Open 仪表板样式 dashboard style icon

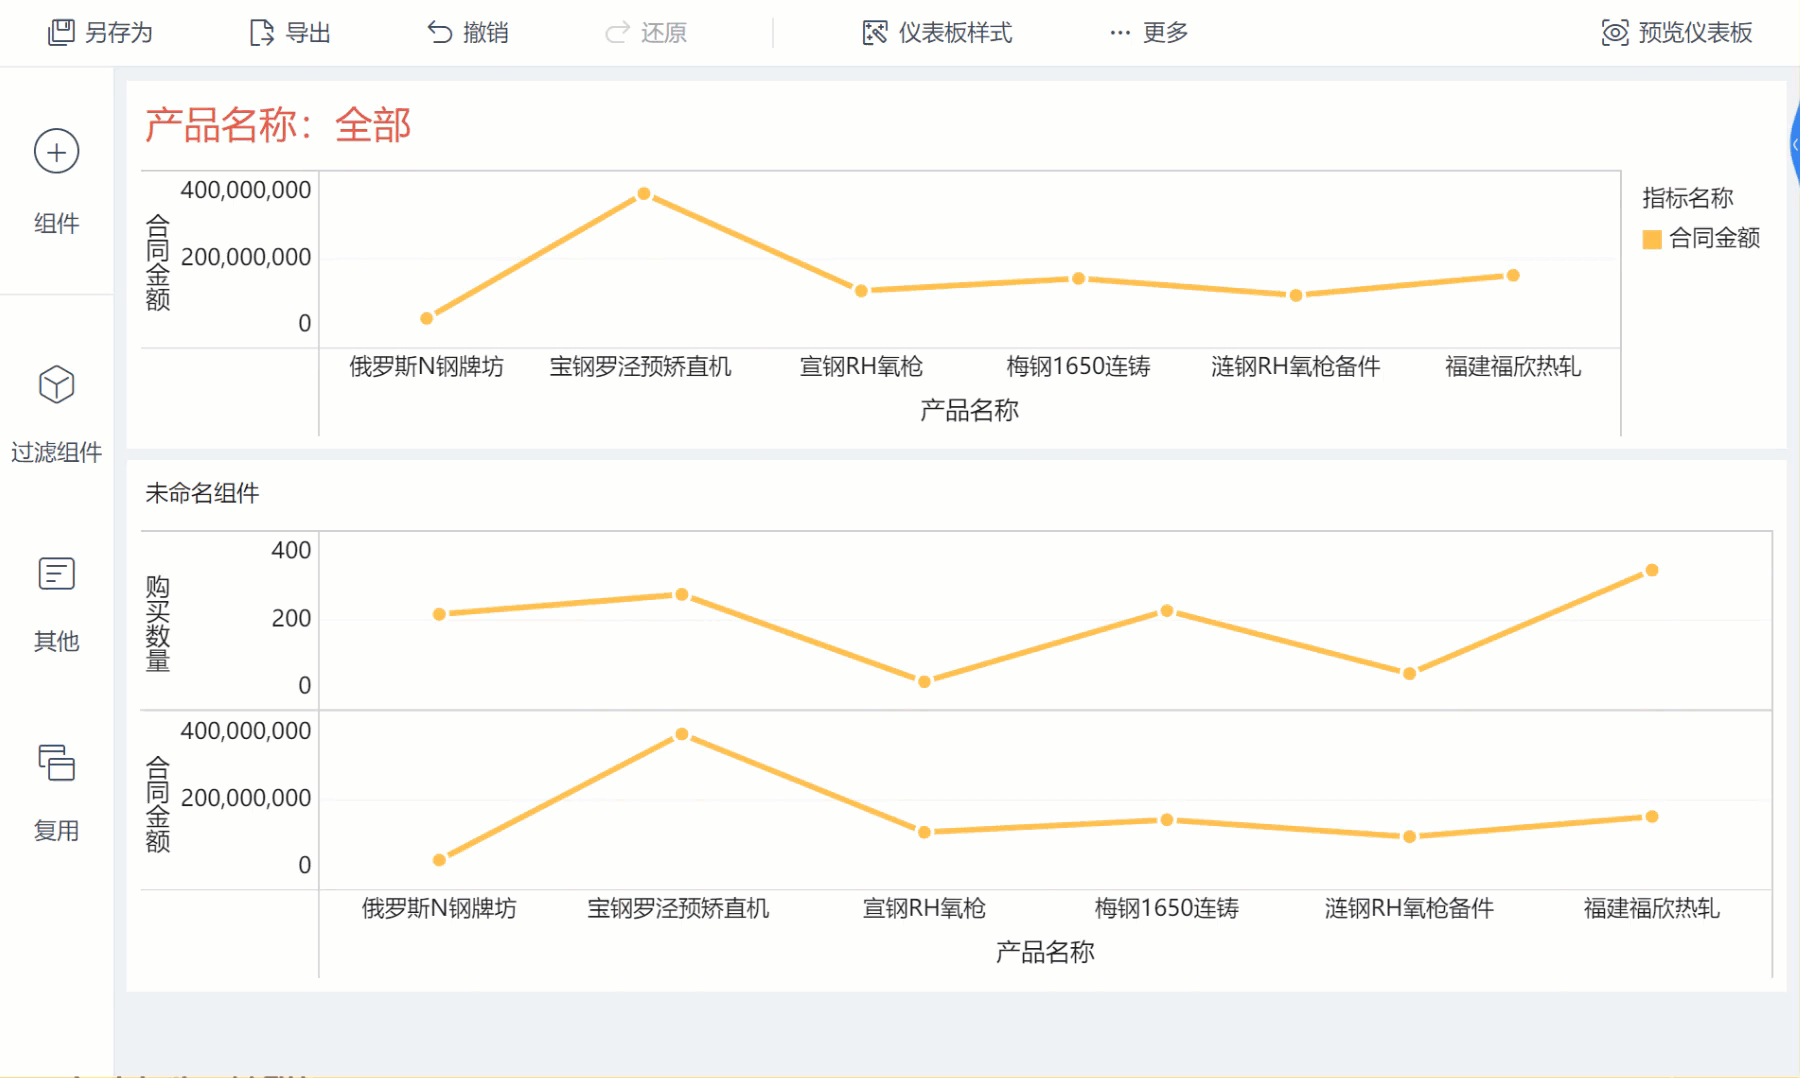(x=875, y=33)
